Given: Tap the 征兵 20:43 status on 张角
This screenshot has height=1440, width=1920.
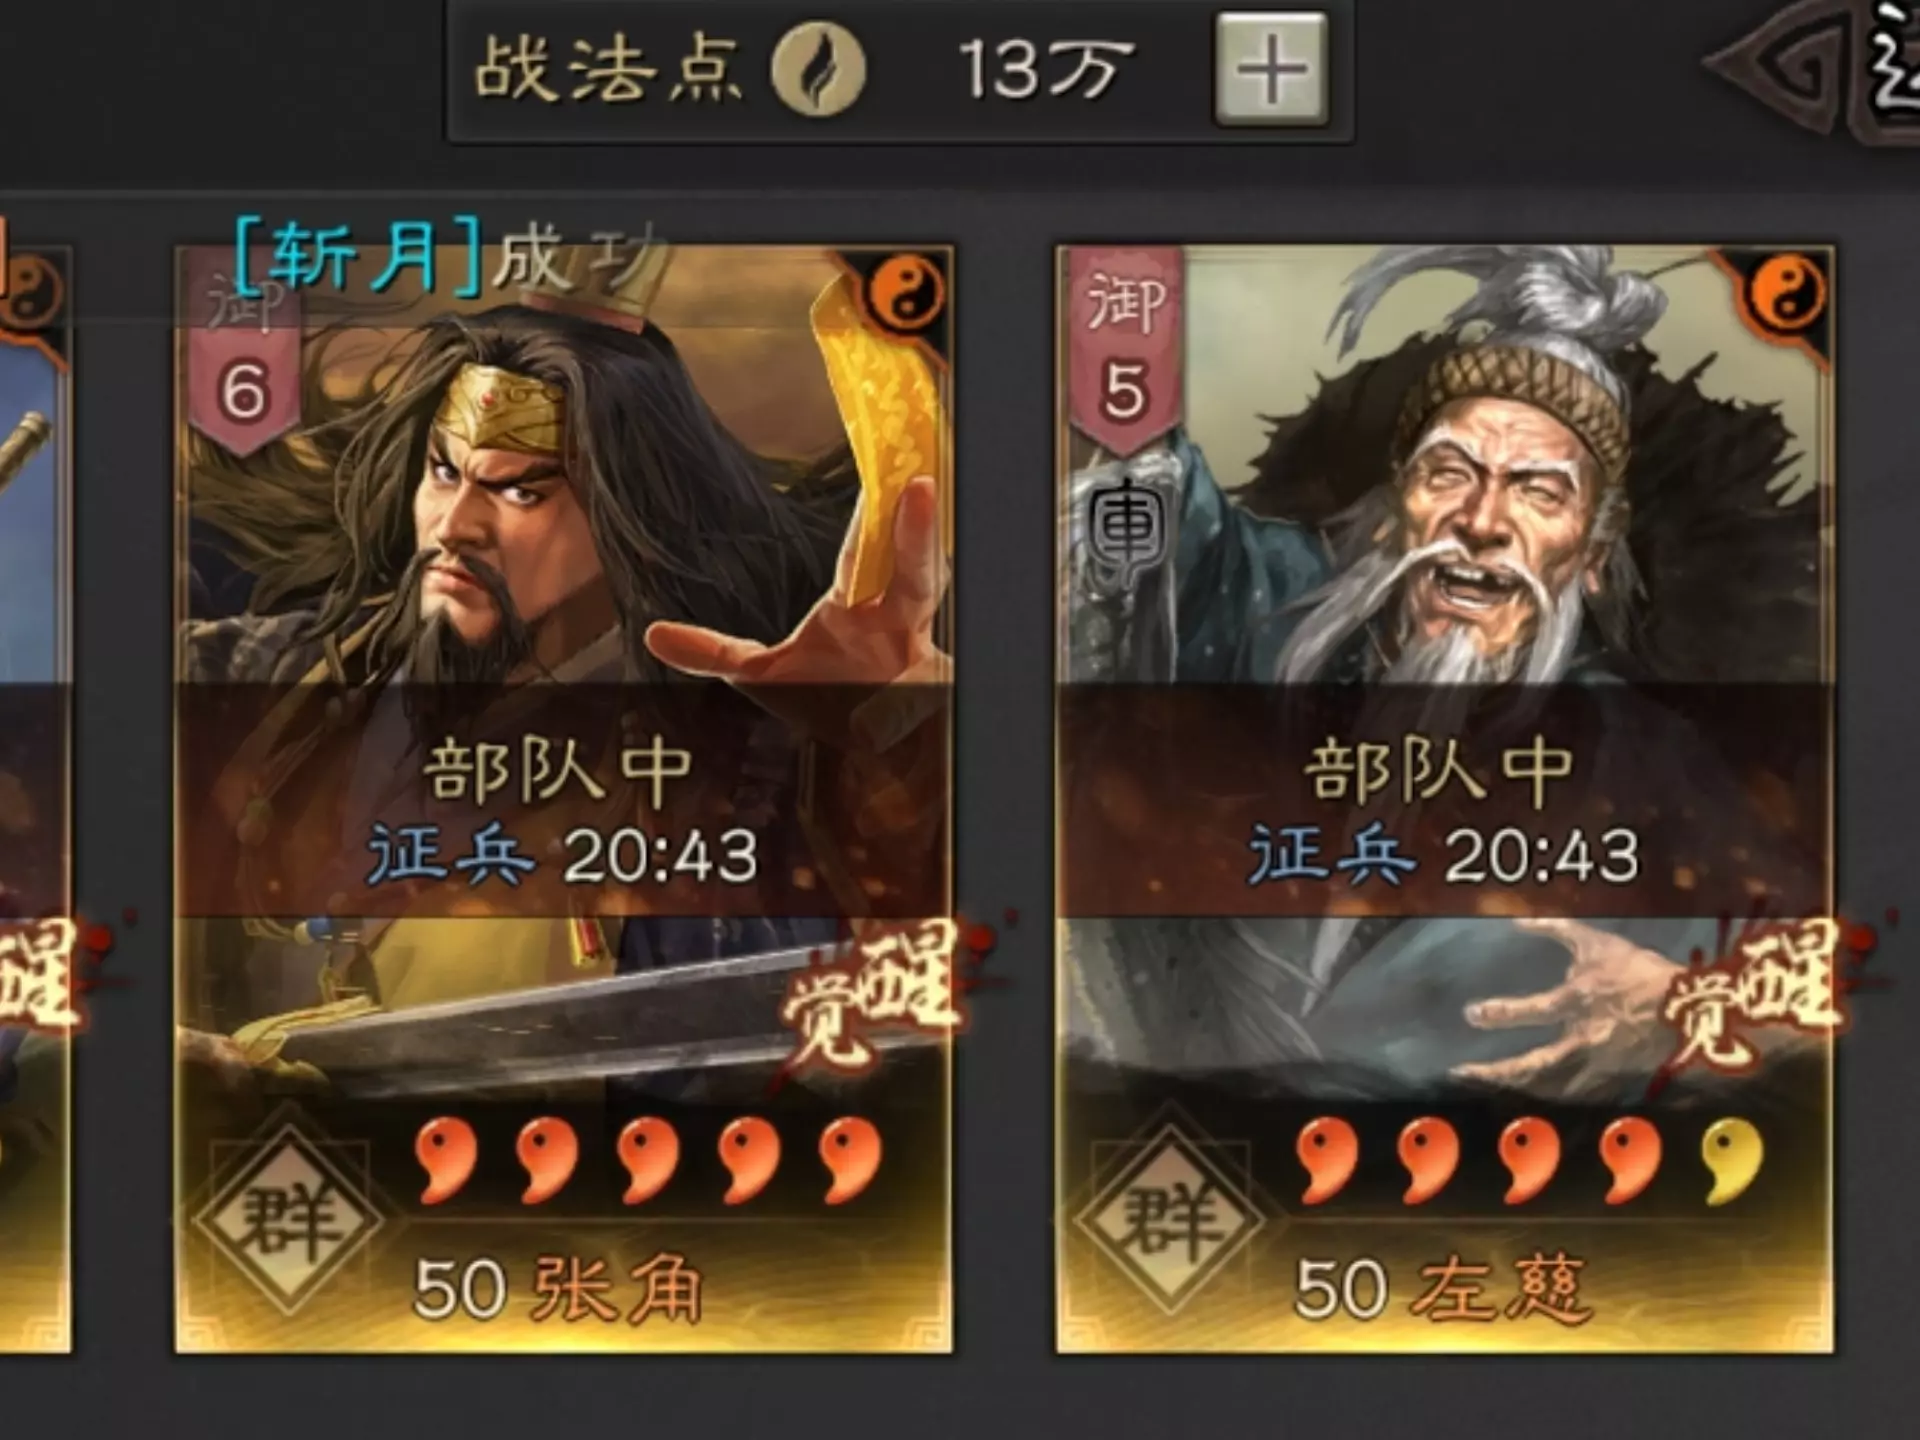Looking at the screenshot, I should tap(564, 856).
